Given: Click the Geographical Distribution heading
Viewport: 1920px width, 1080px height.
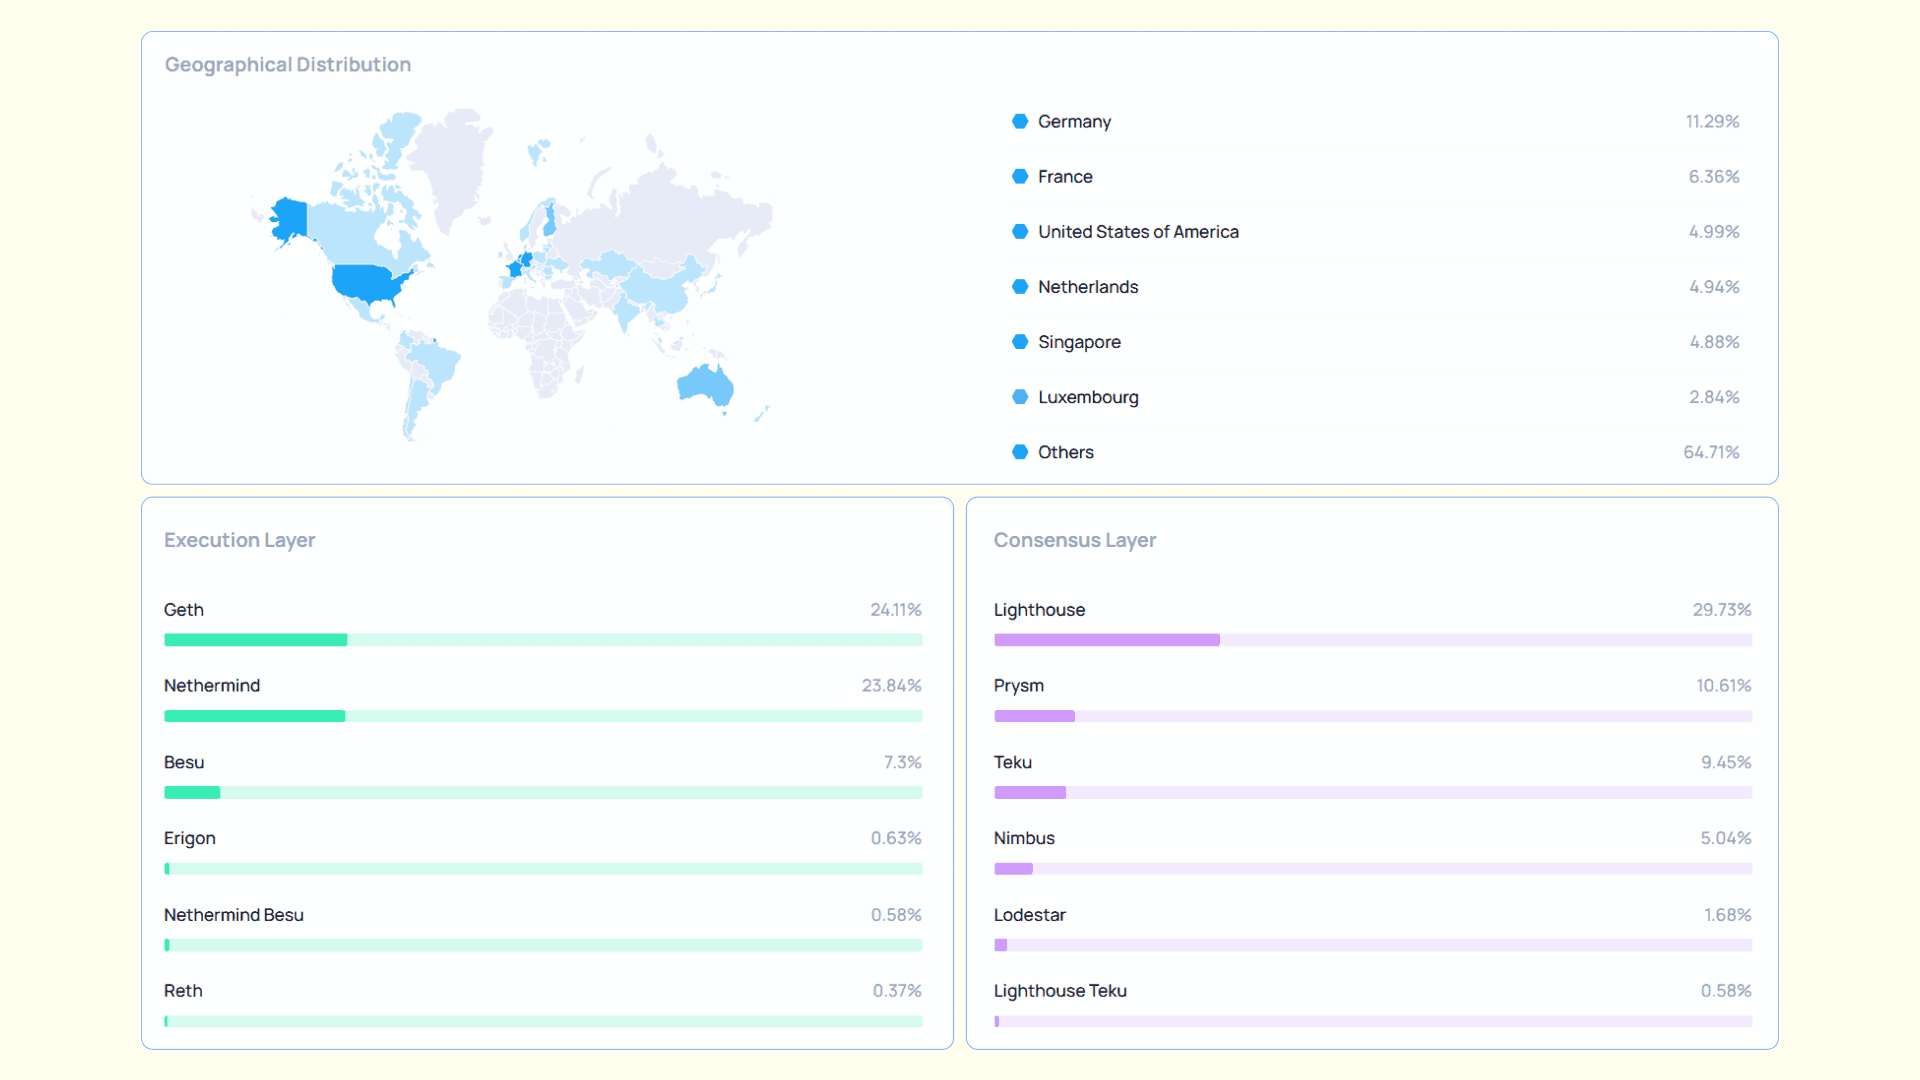Looking at the screenshot, I should click(288, 64).
